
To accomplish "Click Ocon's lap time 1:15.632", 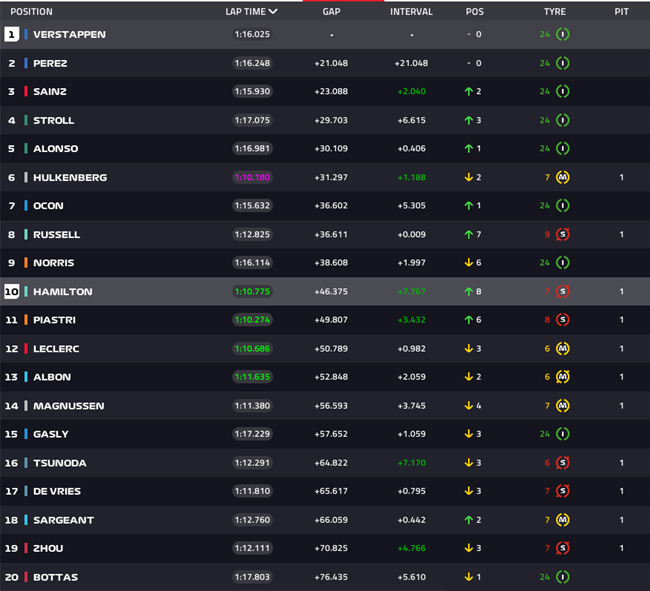I will coord(252,206).
